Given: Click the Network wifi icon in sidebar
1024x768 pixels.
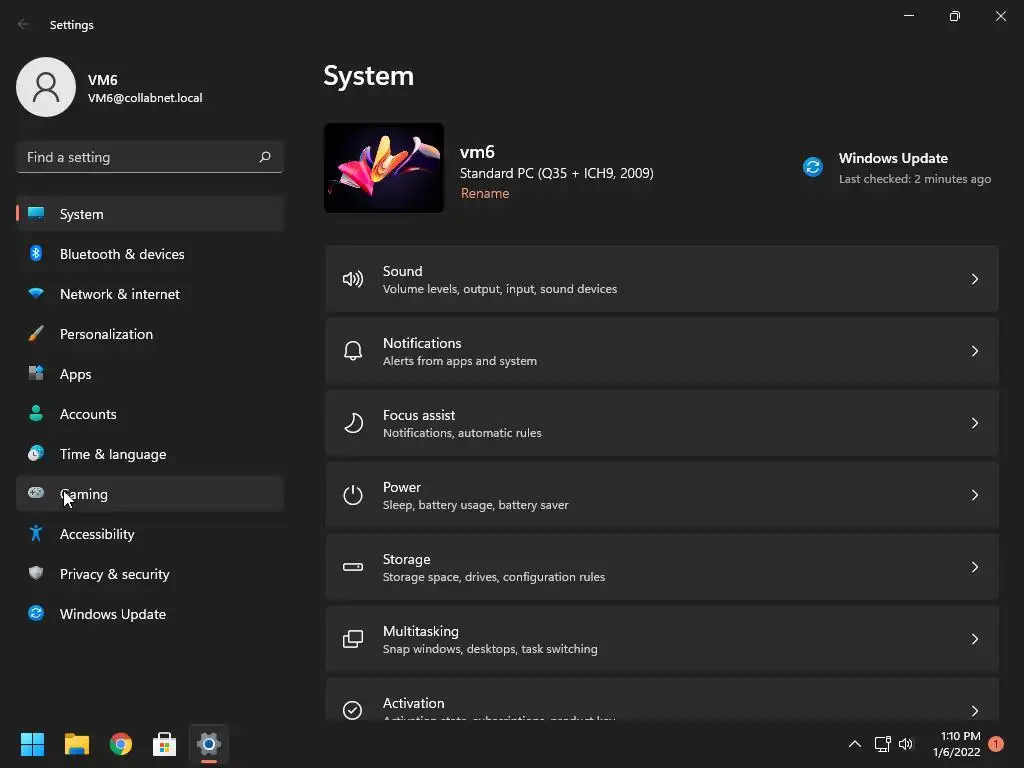Looking at the screenshot, I should pos(36,293).
